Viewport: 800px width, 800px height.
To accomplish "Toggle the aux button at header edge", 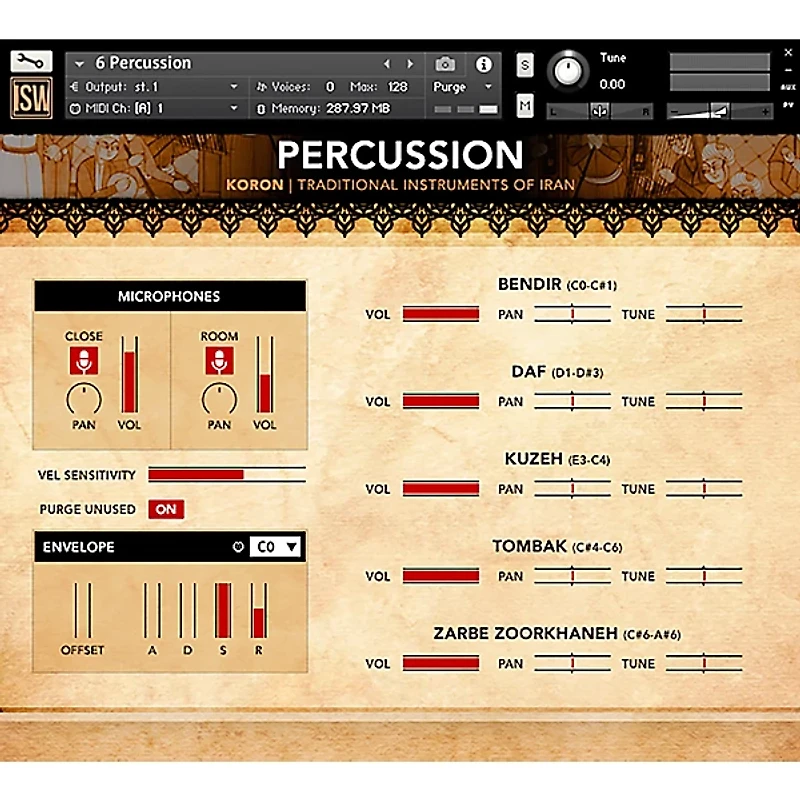I will (788, 87).
